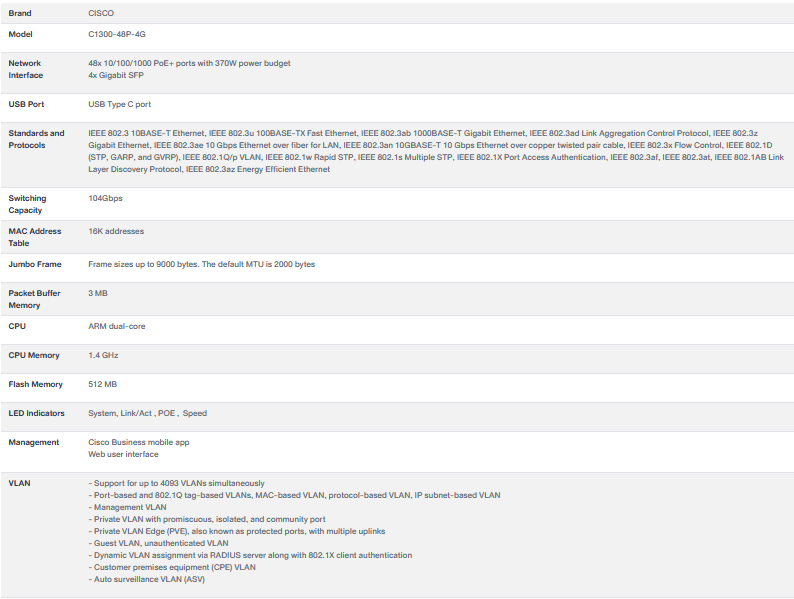Click the 512 MB Flash Memory value
This screenshot has width=794, height=599.
(102, 384)
